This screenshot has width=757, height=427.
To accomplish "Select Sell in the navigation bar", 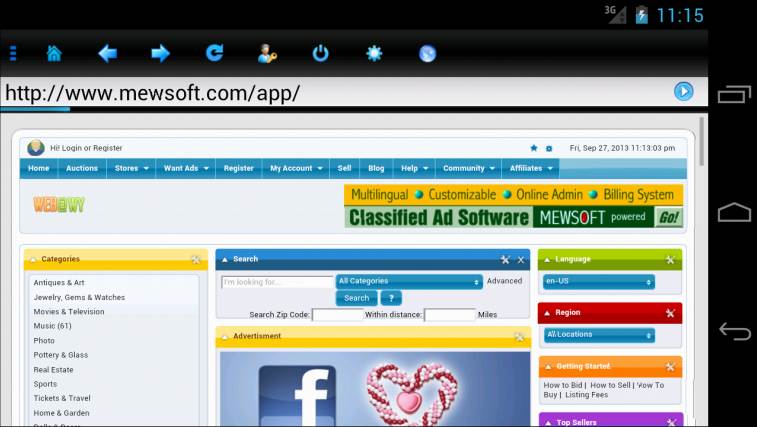I will pos(344,168).
